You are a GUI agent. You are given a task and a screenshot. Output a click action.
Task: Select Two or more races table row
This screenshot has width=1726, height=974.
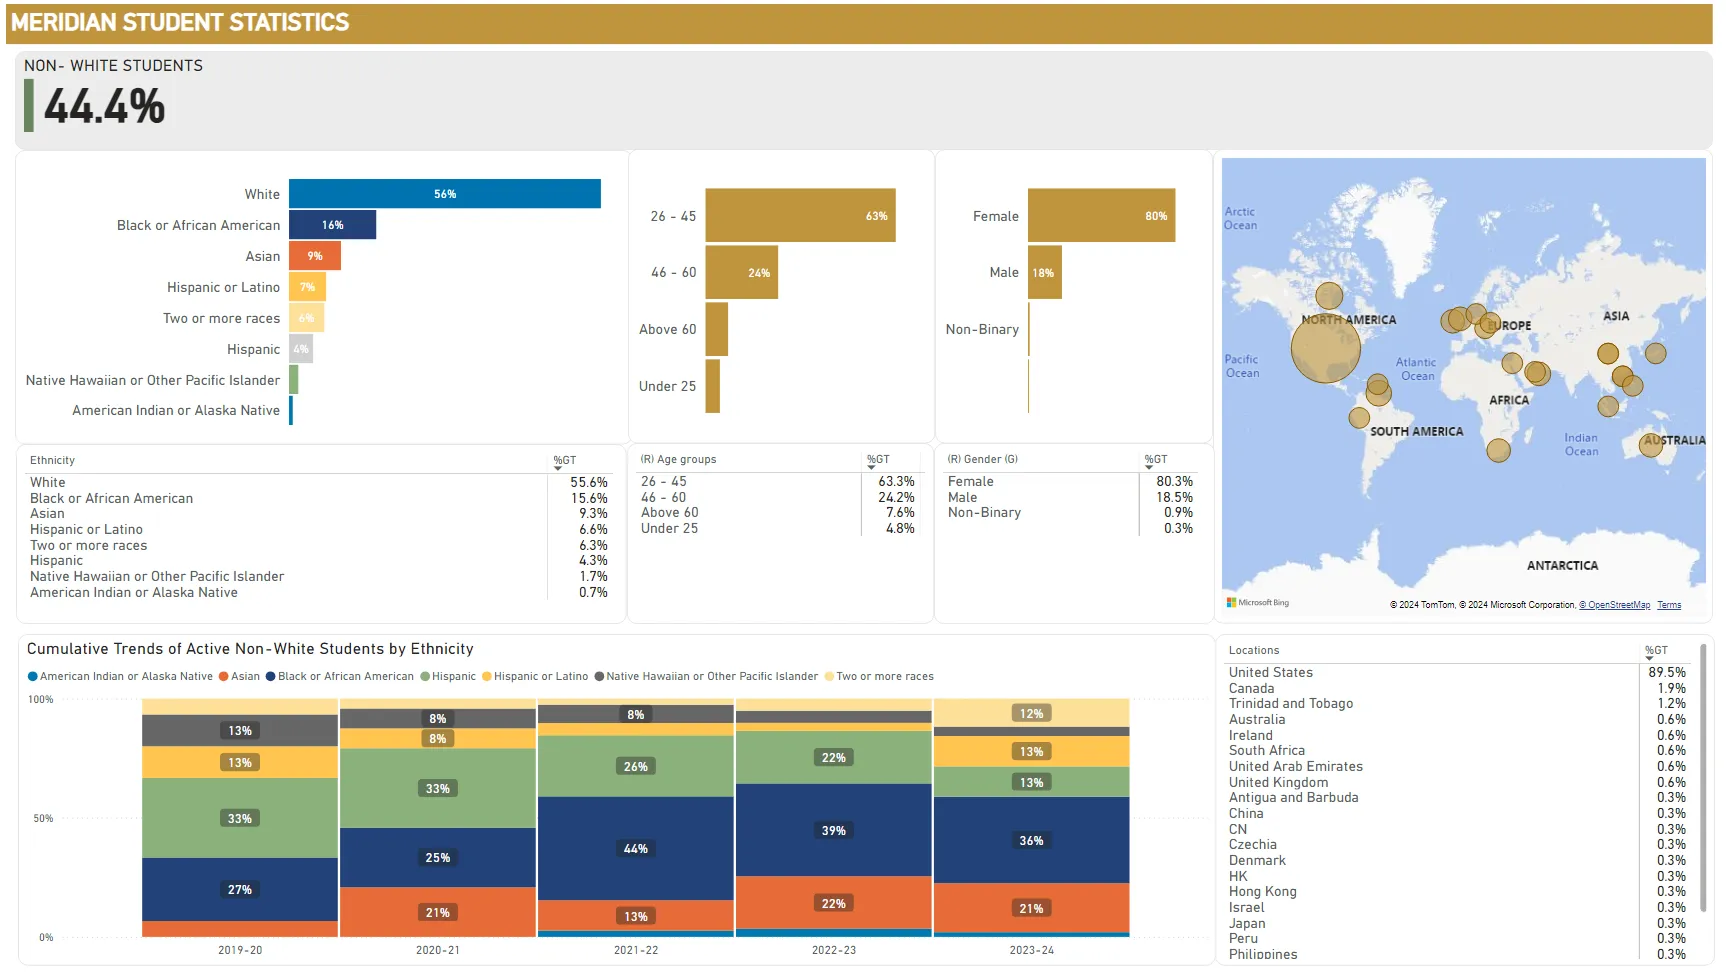pyautogui.click(x=319, y=546)
